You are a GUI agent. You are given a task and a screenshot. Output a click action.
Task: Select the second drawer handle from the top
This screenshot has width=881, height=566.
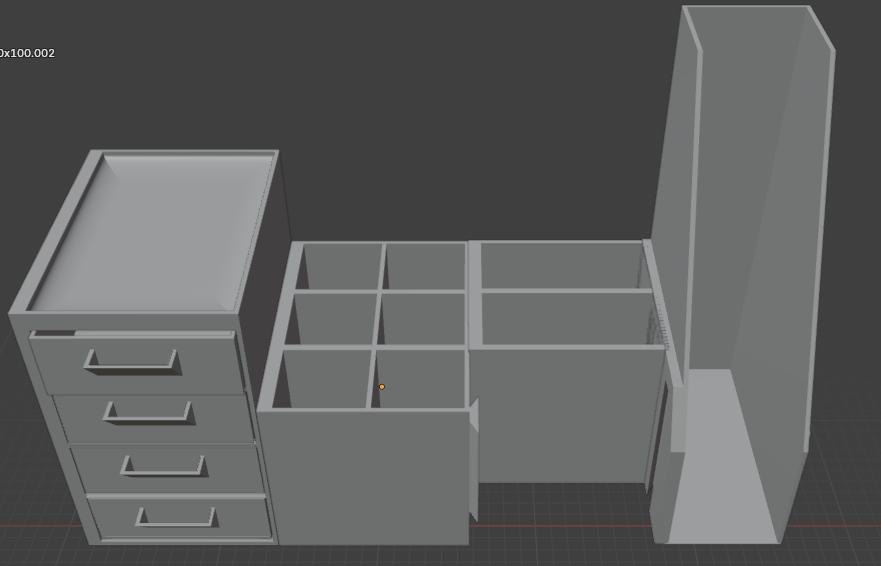coord(149,413)
